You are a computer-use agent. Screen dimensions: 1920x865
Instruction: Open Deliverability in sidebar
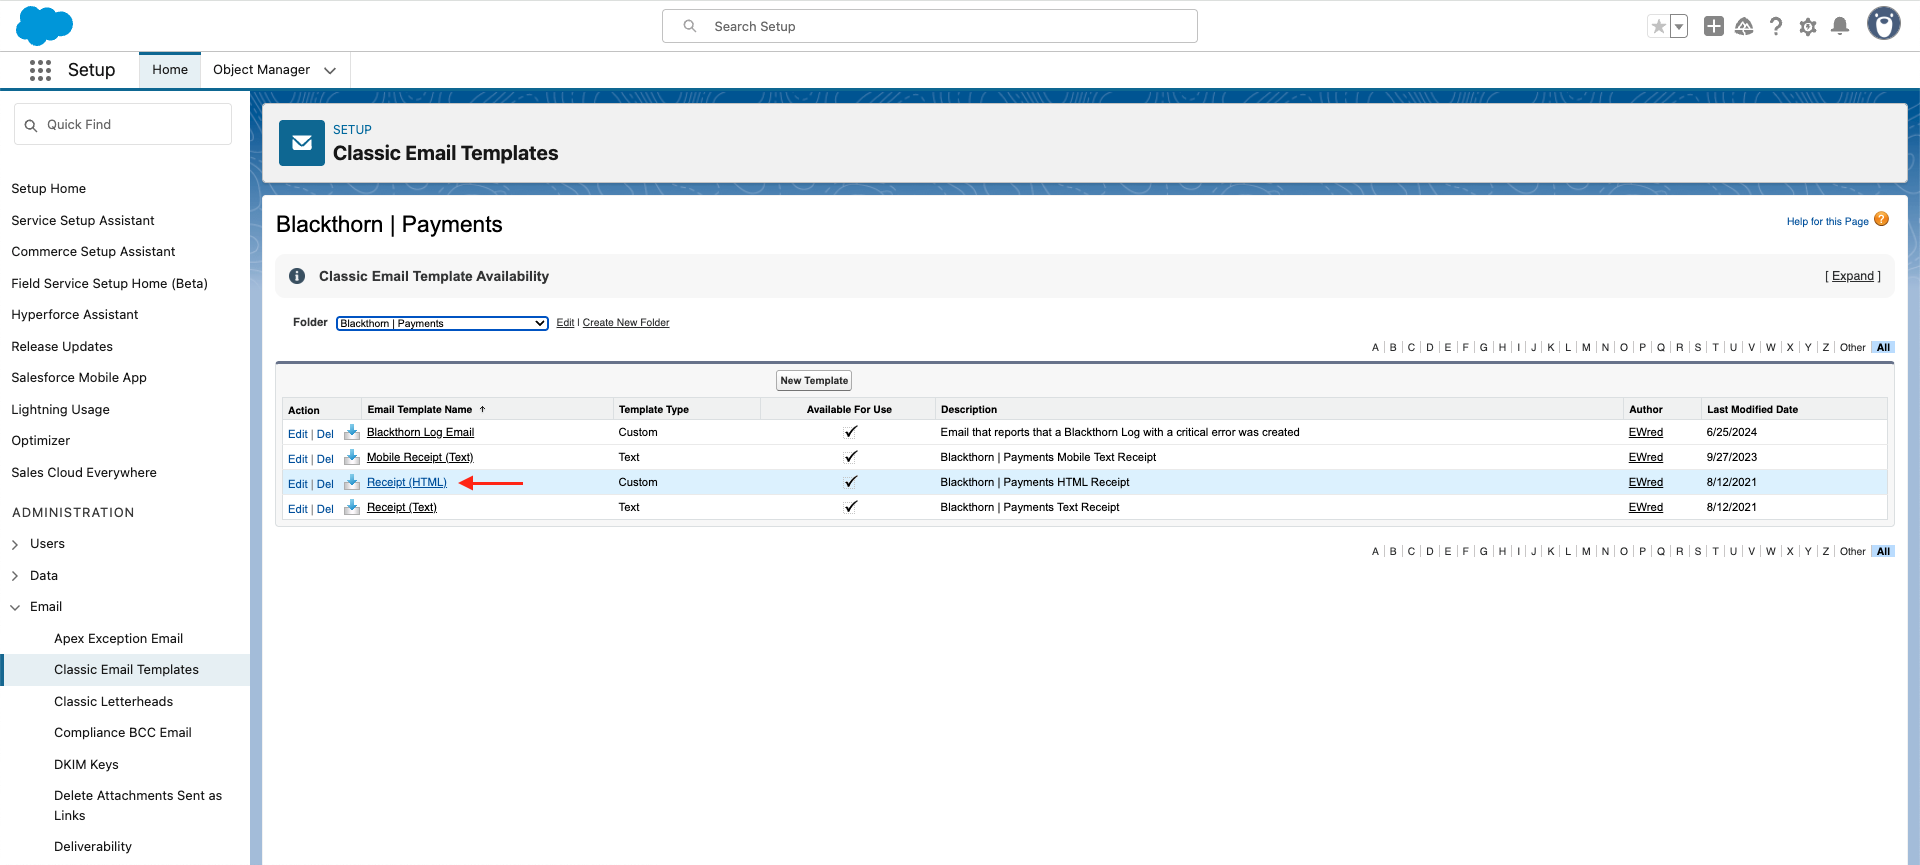click(x=93, y=847)
